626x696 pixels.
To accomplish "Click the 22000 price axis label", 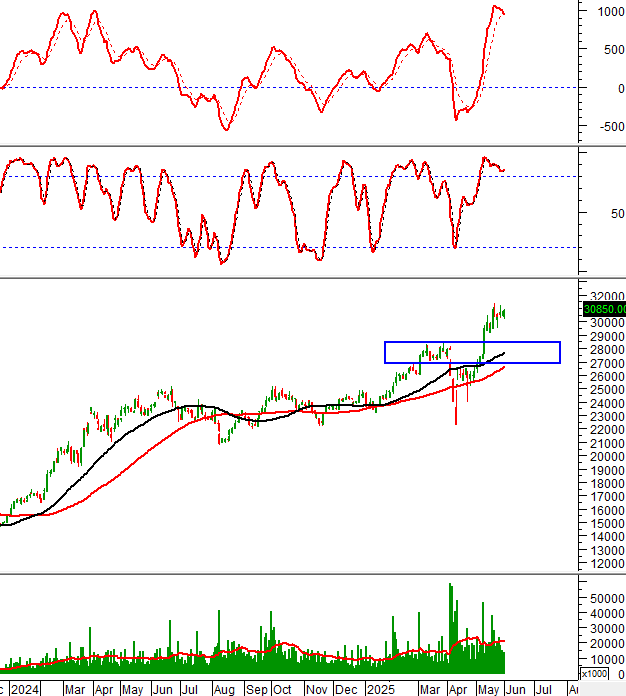I will [607, 429].
